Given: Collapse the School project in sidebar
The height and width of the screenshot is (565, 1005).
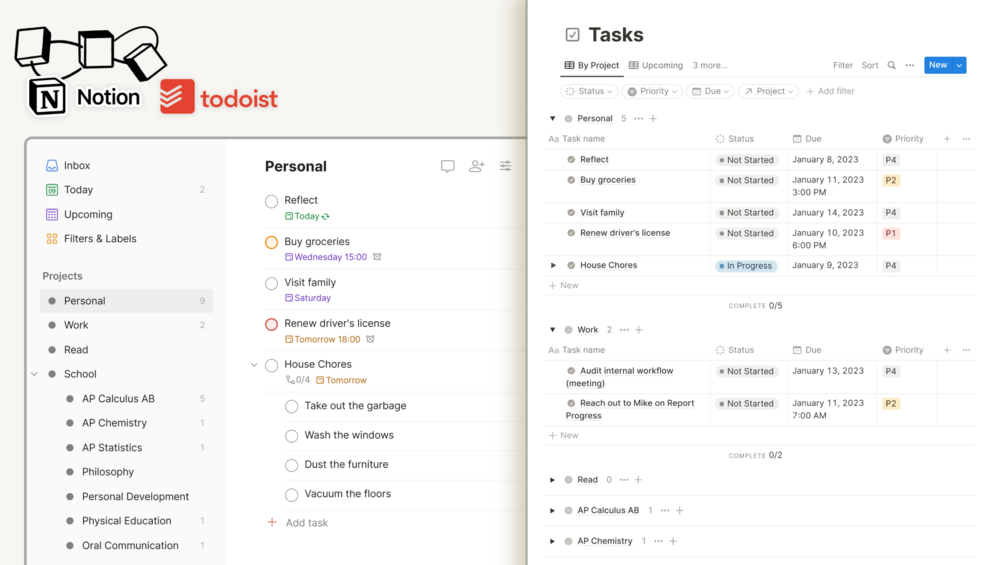Looking at the screenshot, I should click(35, 374).
